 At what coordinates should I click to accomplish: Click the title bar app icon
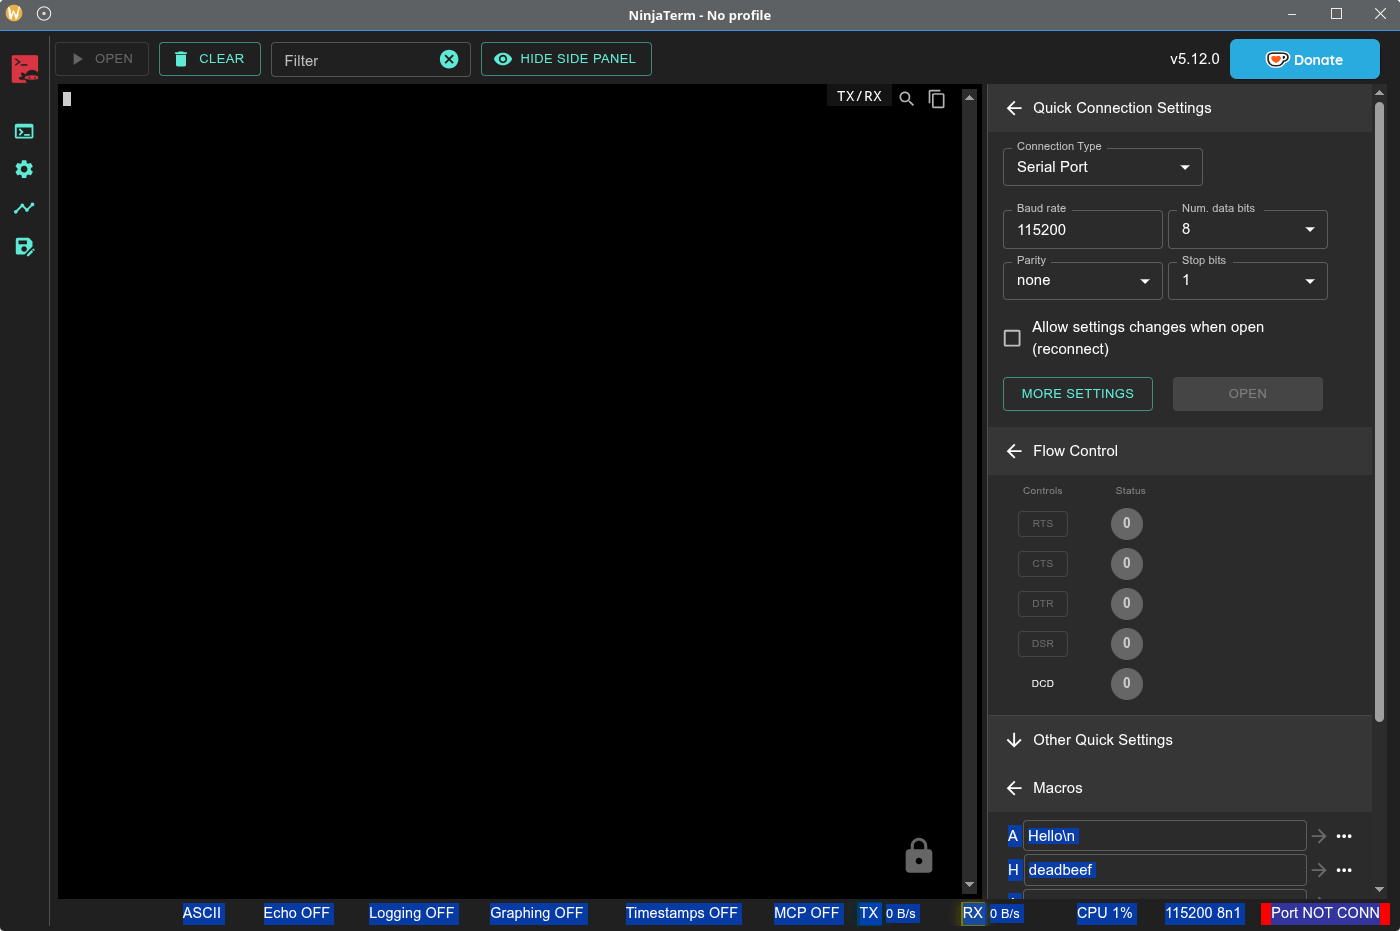pyautogui.click(x=14, y=14)
